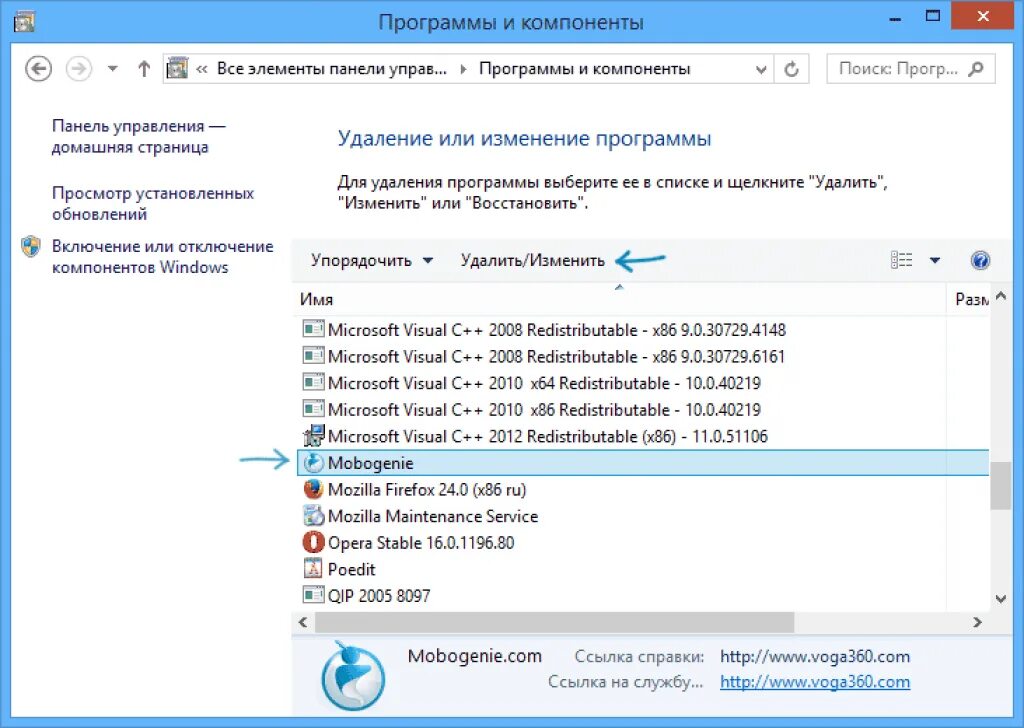Open the underlined voga360.com support link
Screen dimensions: 1024x728
click(x=815, y=682)
